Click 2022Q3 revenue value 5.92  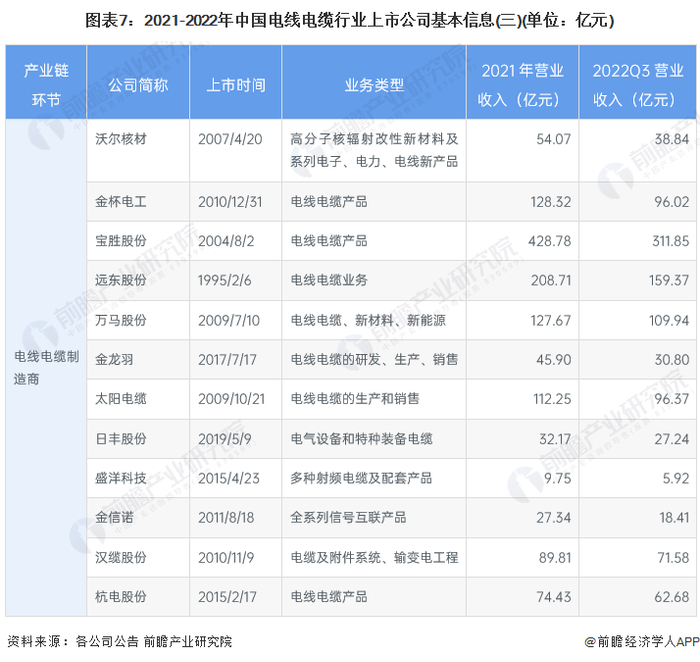point(676,478)
